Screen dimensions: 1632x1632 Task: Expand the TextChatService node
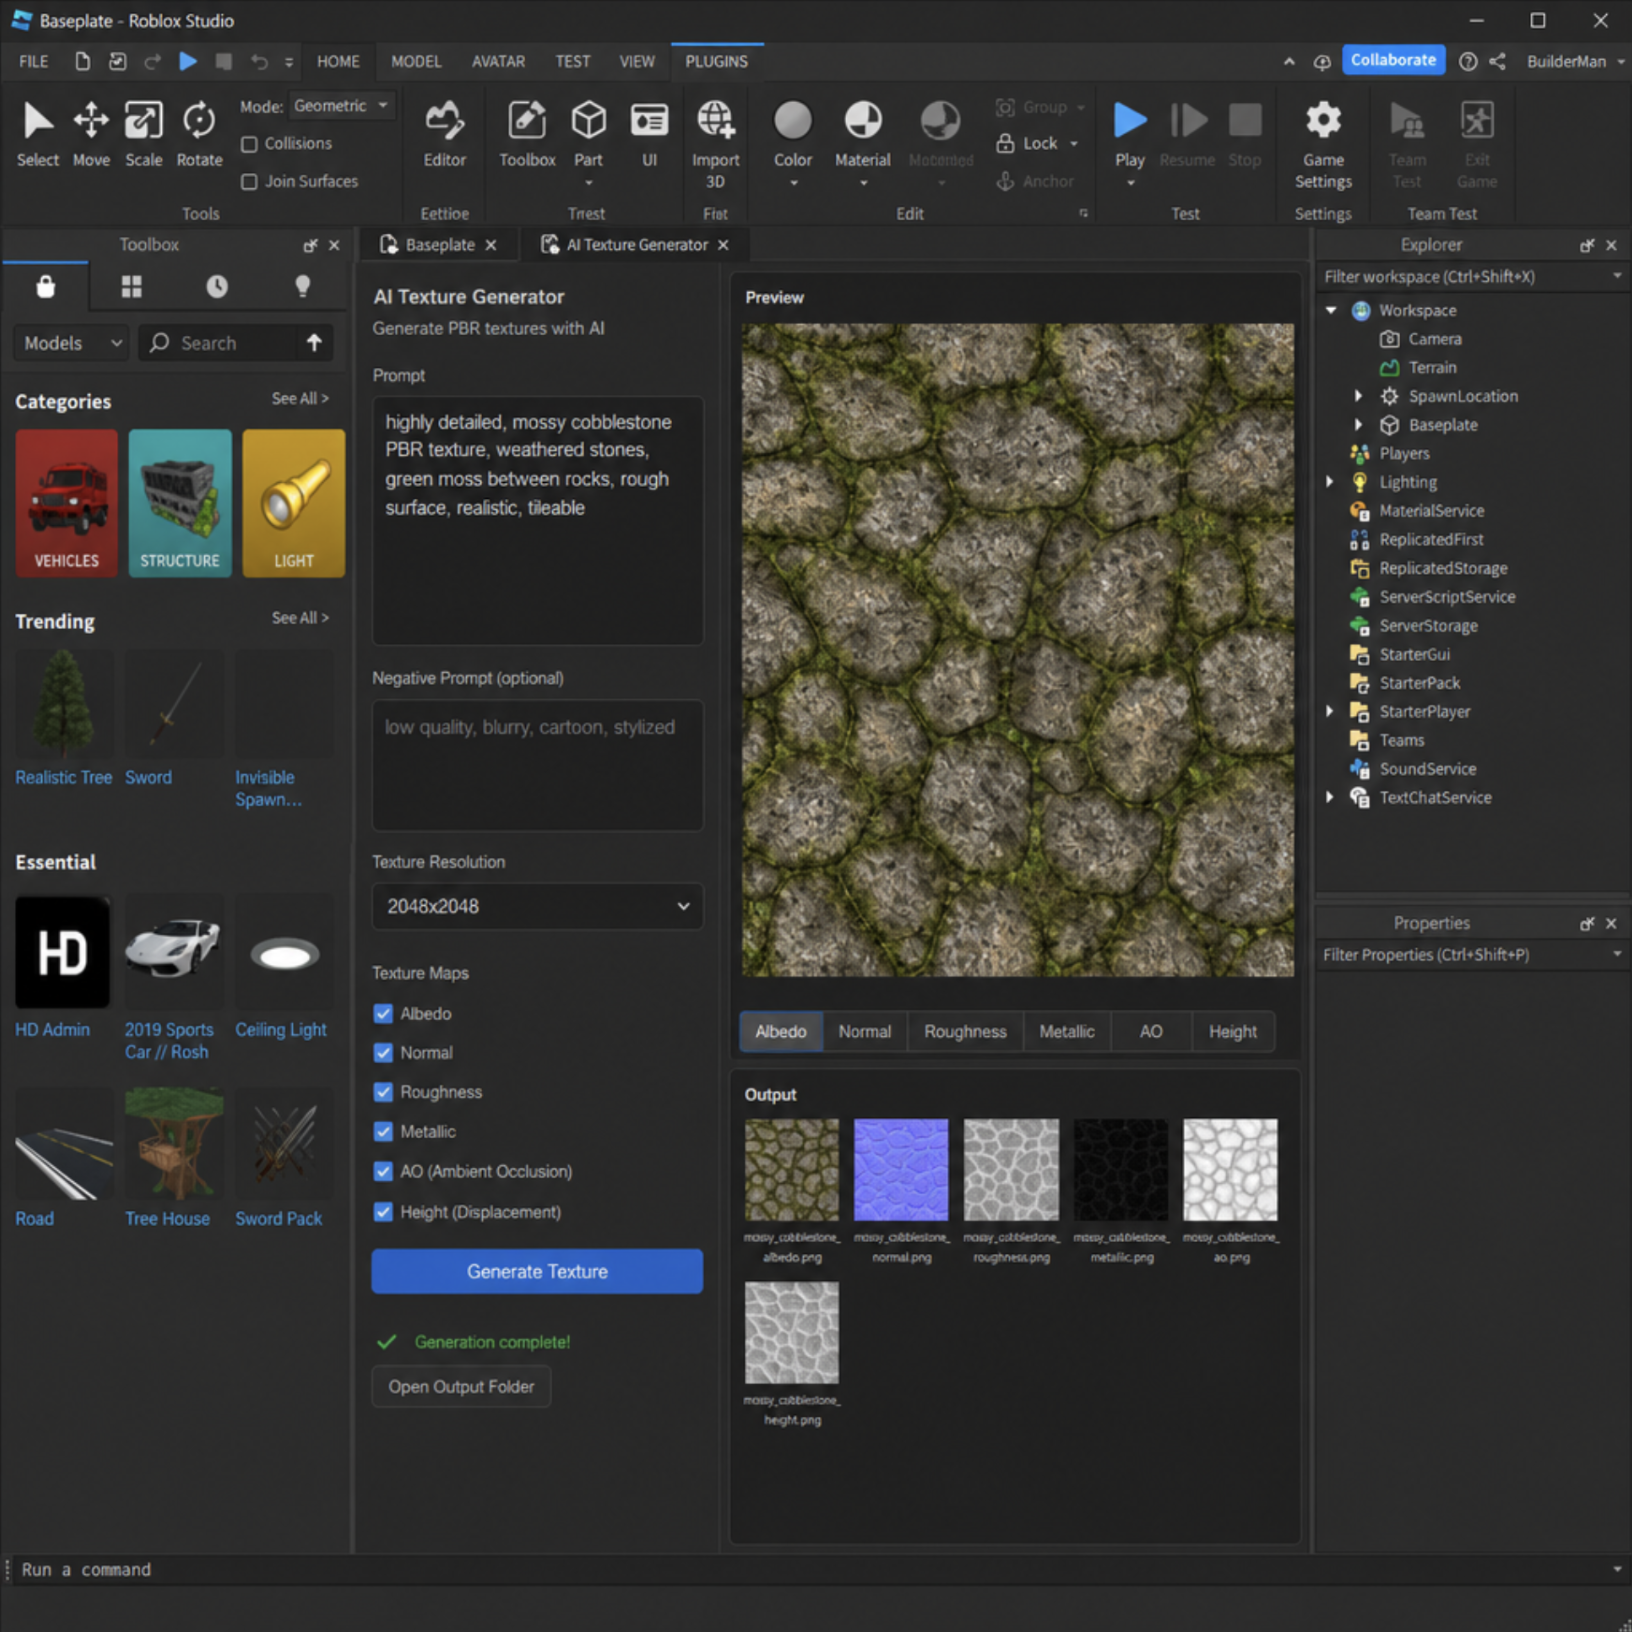tap(1330, 797)
